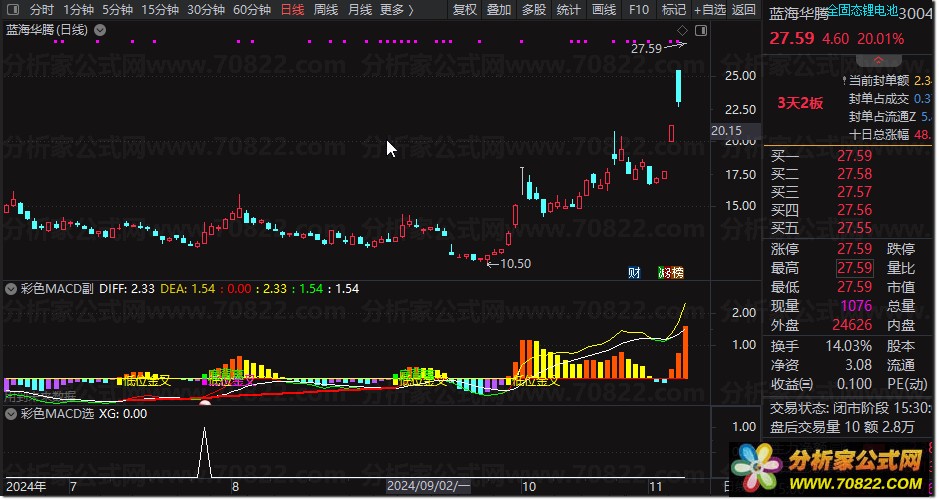Click the 净资 value 3.08
Viewport: 939px width, 500px height.
[859, 365]
